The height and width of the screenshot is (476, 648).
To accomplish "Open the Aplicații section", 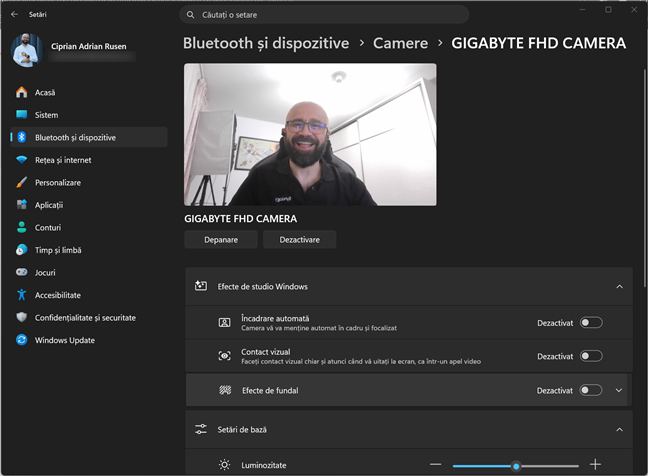I will tap(89, 205).
